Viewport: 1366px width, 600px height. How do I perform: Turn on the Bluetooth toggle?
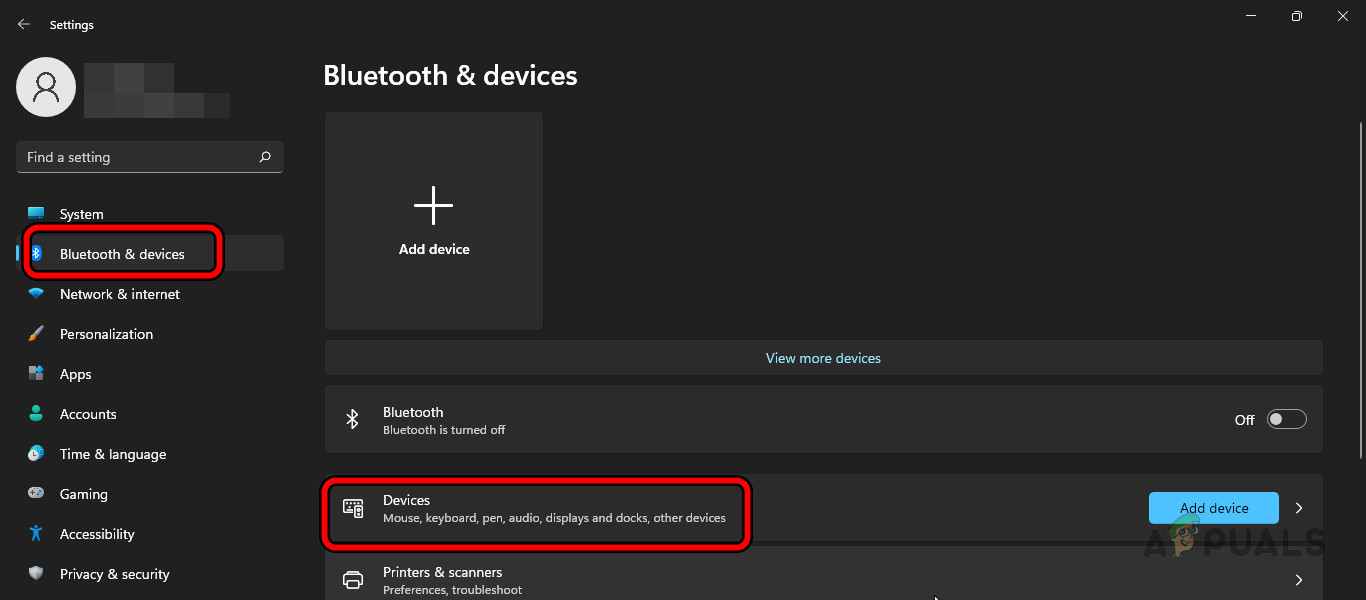point(1287,419)
